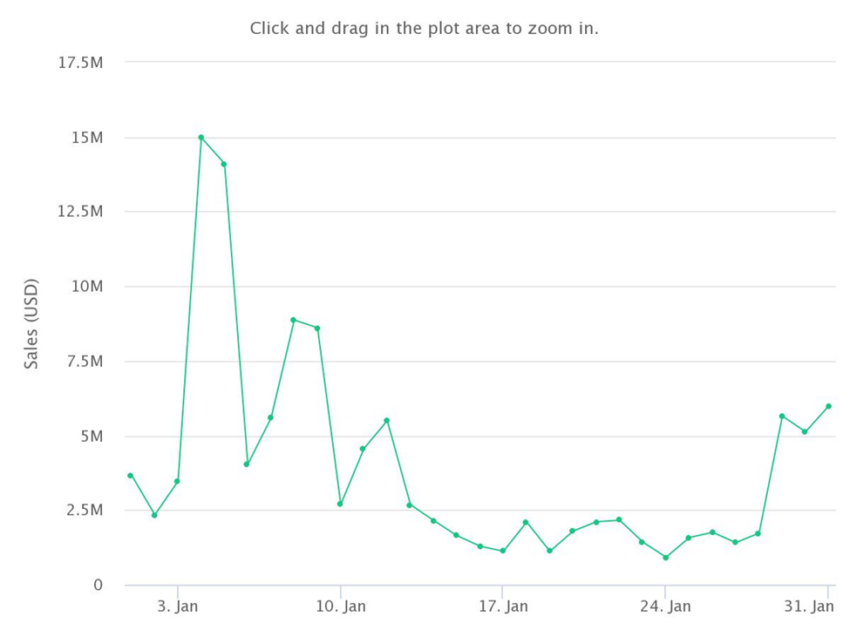Image resolution: width=850 pixels, height=637 pixels.
Task: Click the 5M y-axis label
Action: tap(92, 436)
